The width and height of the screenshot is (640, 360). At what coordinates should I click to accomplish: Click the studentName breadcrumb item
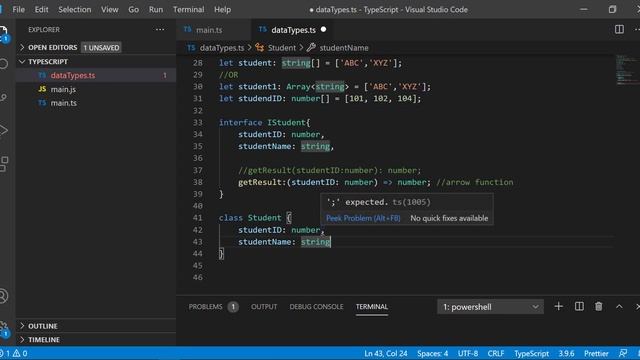pyautogui.click(x=344, y=48)
